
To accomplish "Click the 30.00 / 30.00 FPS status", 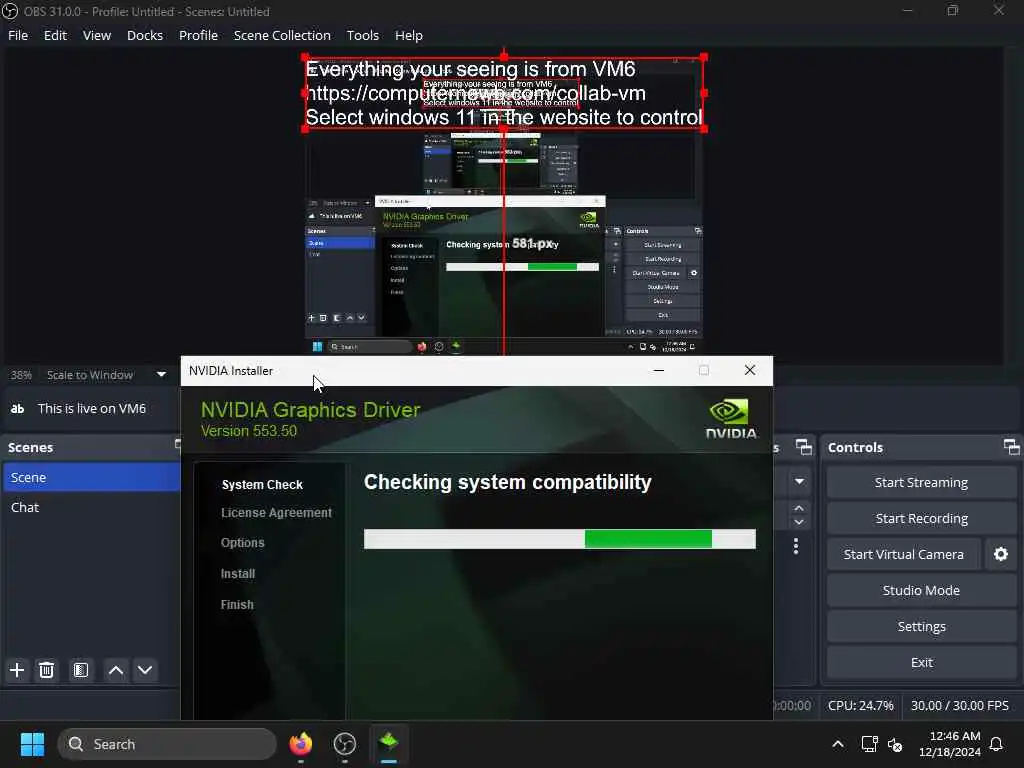I will pos(959,705).
